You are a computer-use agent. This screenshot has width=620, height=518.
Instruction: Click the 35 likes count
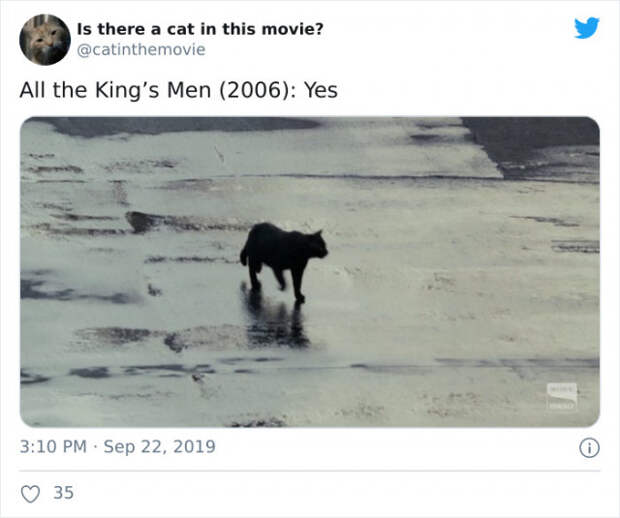tap(64, 493)
